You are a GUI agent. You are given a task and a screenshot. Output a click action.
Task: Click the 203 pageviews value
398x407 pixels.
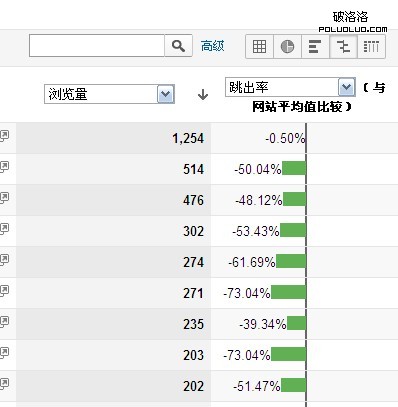click(x=193, y=355)
